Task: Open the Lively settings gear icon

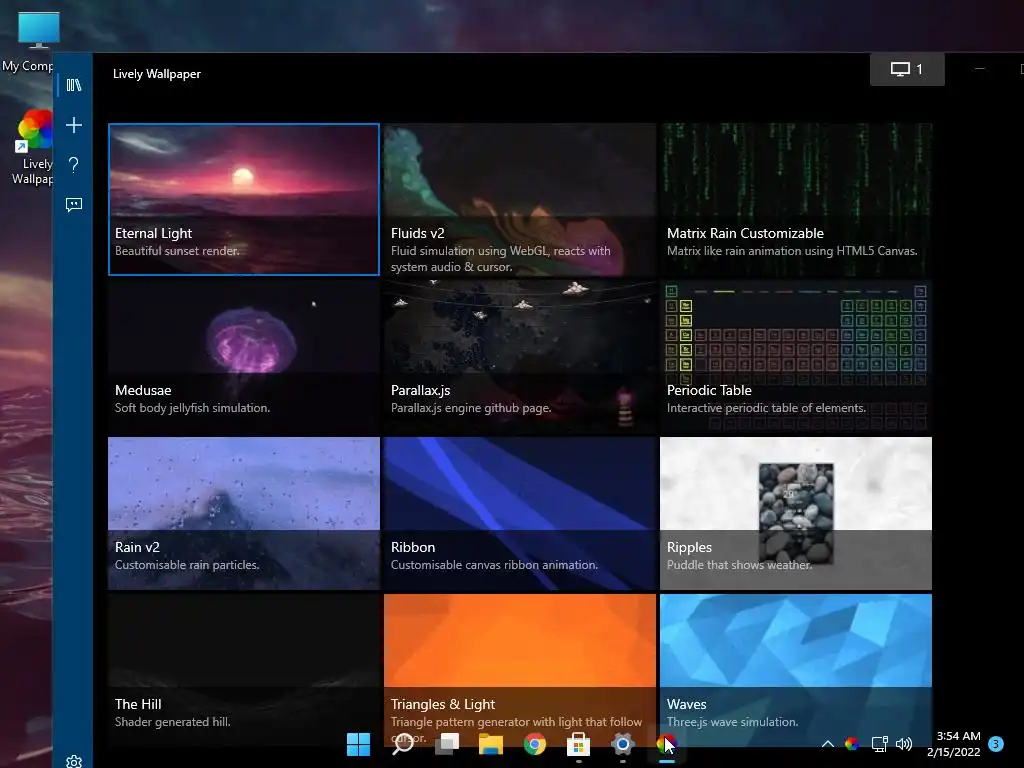Action: coord(74,761)
